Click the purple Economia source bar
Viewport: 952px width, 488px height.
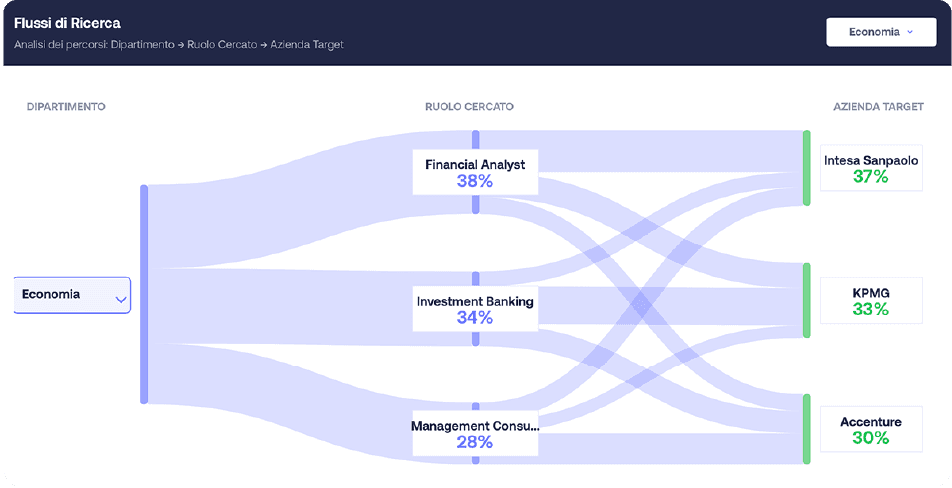144,294
